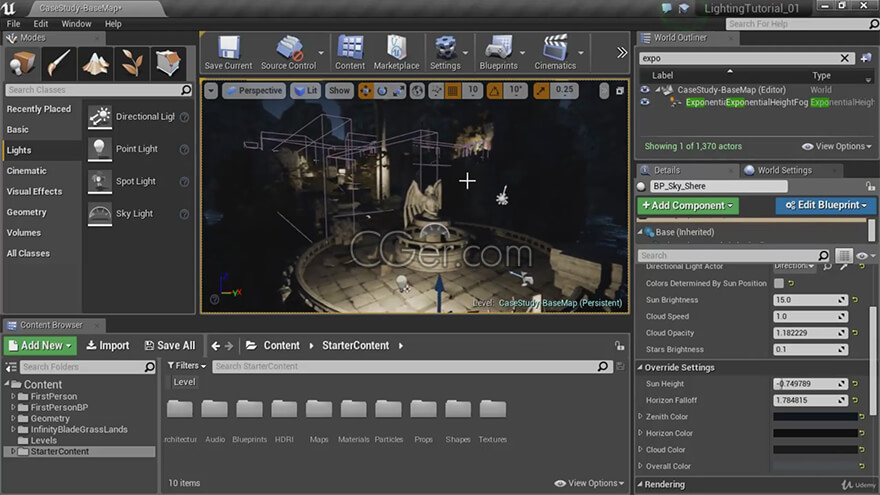
Task: Click the Point Light bulb icon
Action: coord(99,149)
